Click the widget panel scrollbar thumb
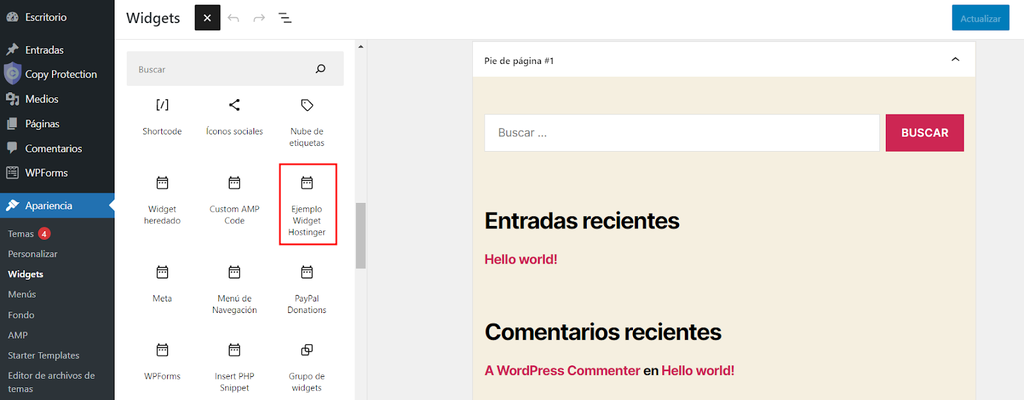Viewport: 1024px width, 400px height. click(x=360, y=235)
